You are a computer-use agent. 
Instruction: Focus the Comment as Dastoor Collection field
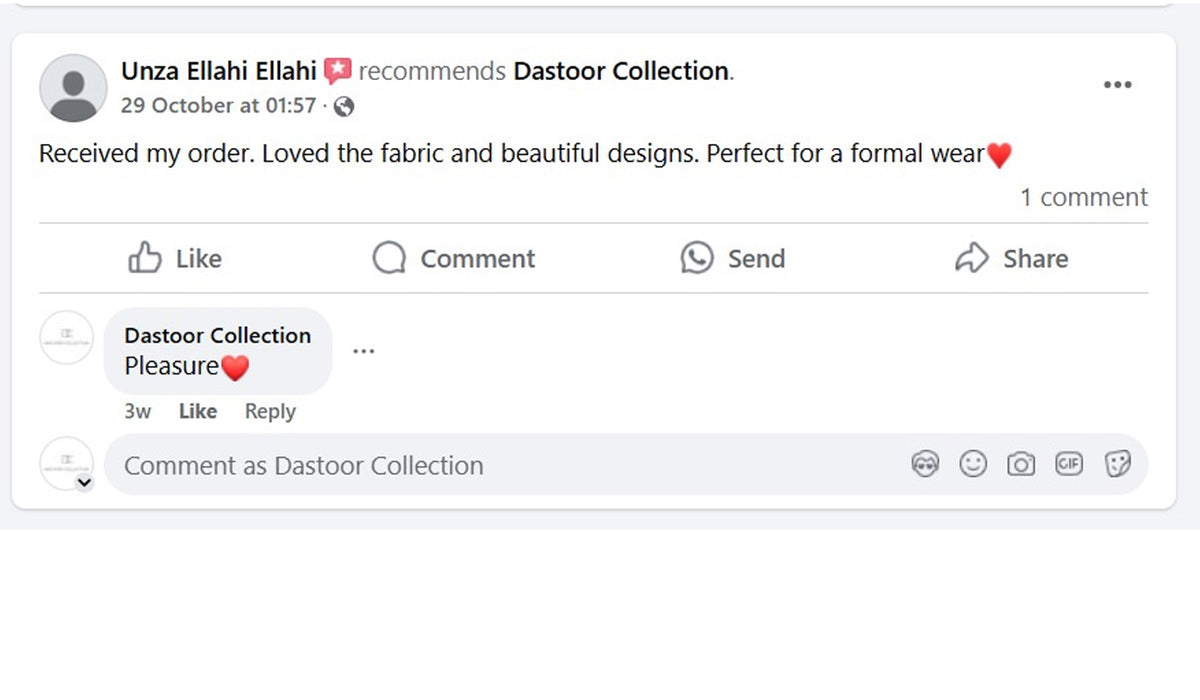500,465
